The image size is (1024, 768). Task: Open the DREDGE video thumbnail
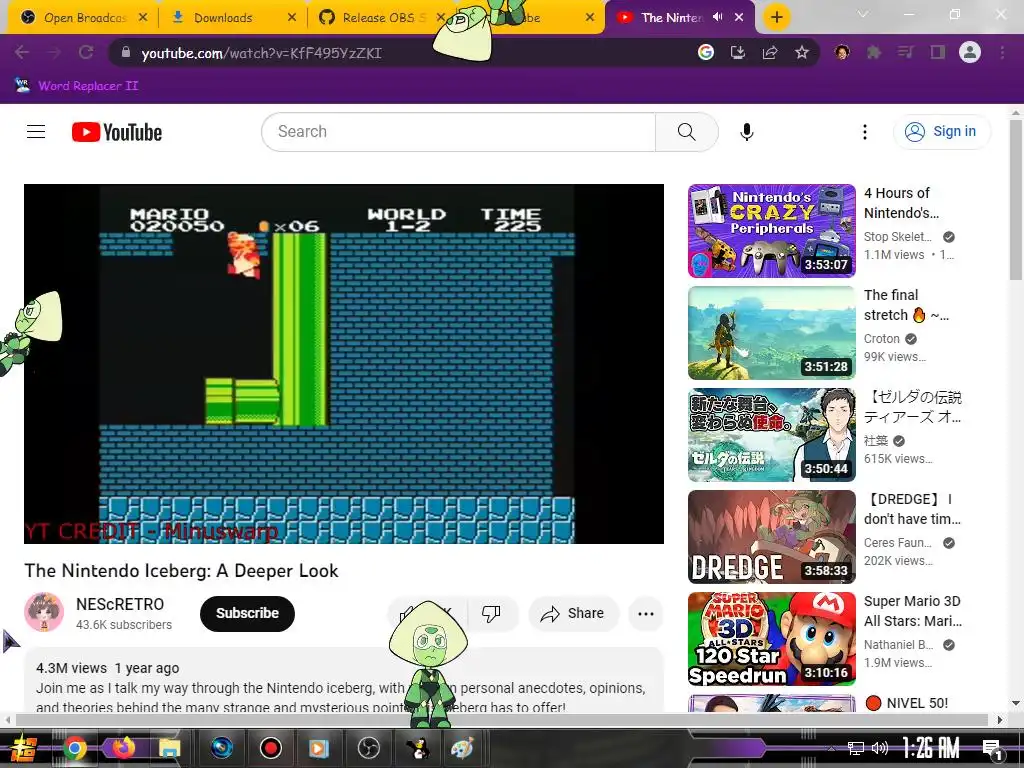(771, 537)
